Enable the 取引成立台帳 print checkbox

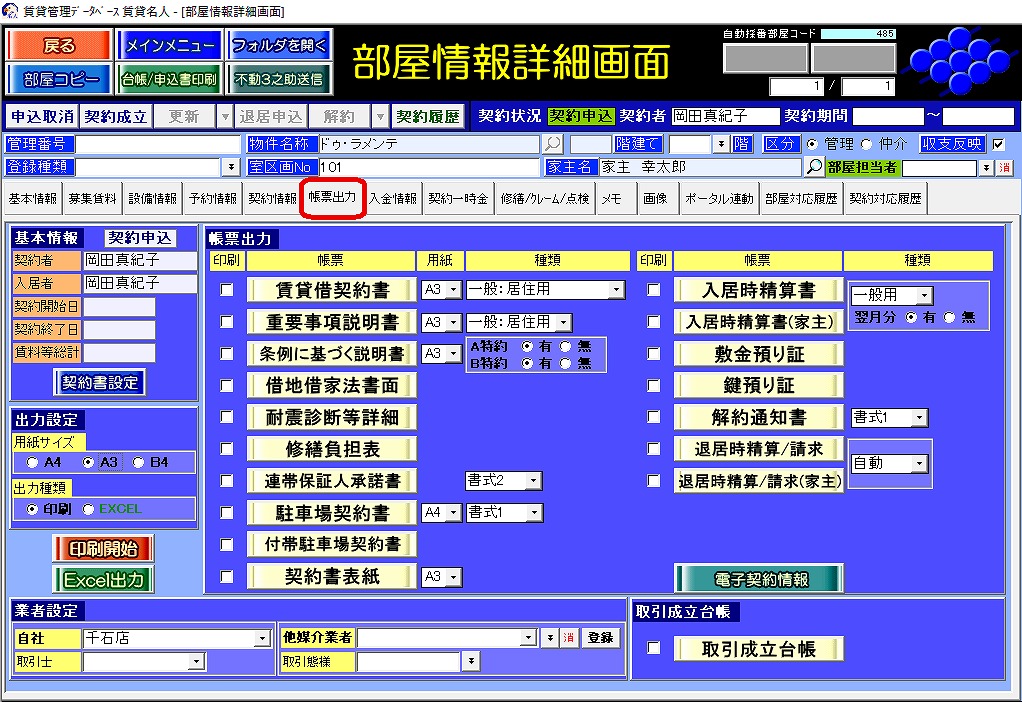[653, 649]
